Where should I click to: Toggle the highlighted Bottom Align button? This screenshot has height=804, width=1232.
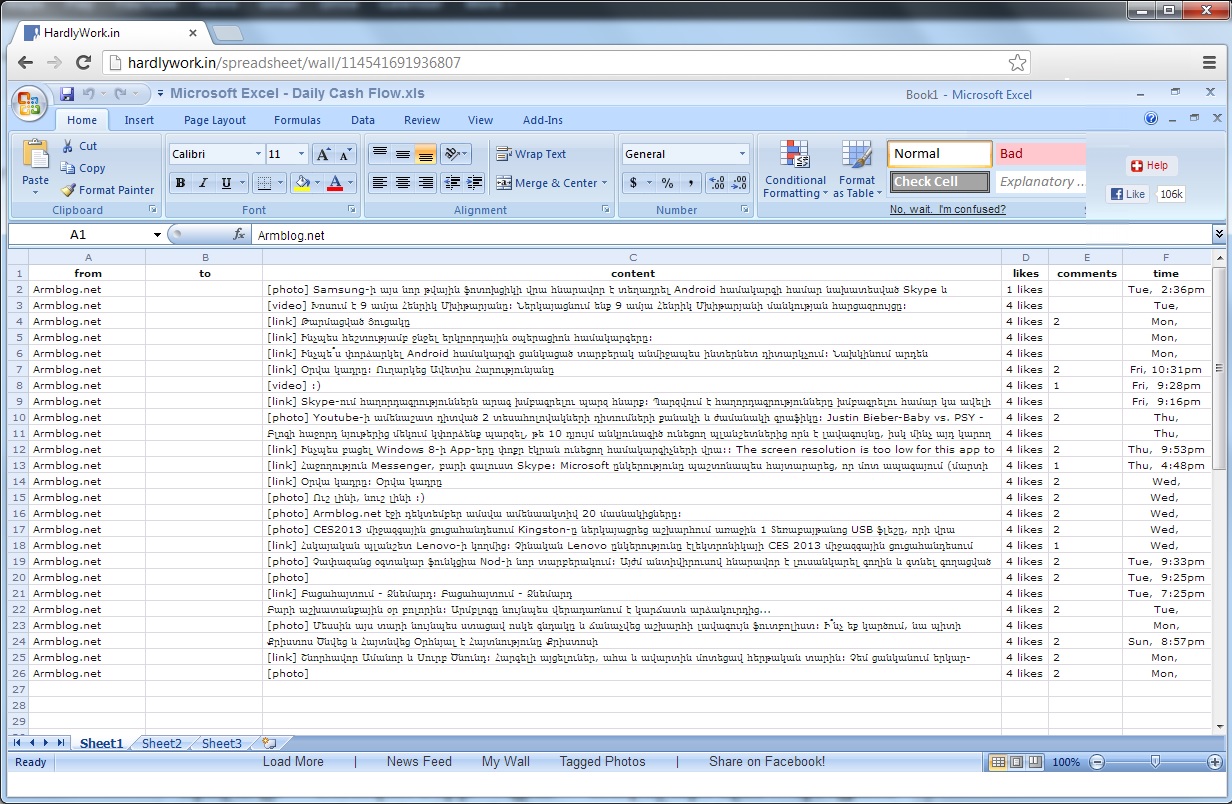(x=425, y=154)
